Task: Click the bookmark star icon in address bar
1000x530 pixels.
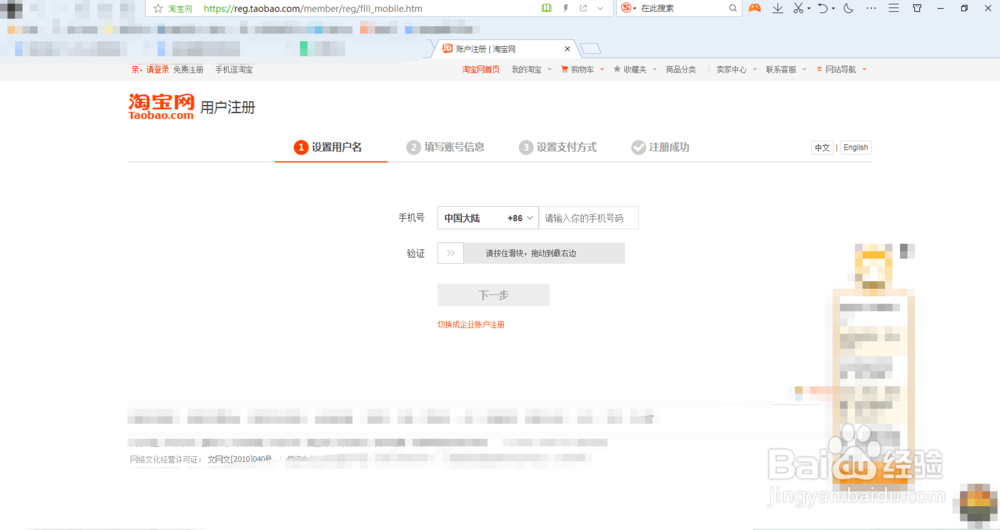Action: [x=158, y=8]
